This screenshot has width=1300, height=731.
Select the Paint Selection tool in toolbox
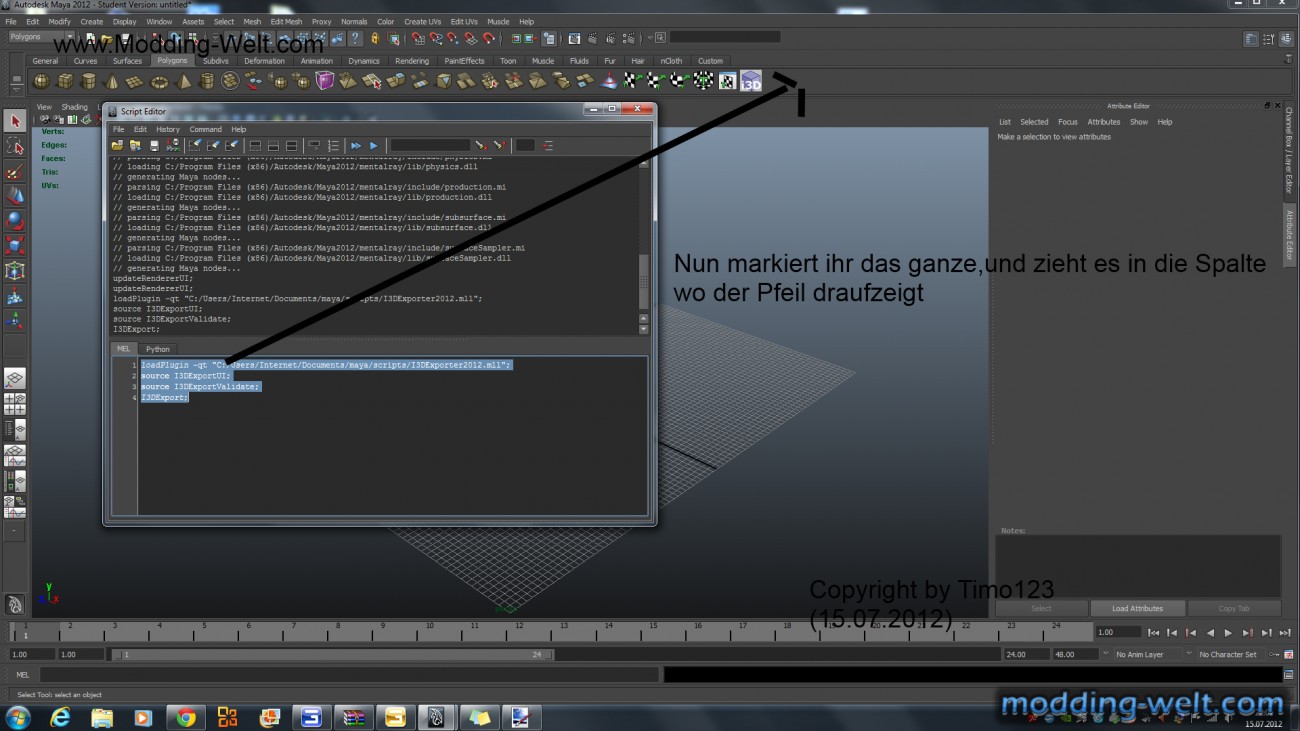(14, 171)
